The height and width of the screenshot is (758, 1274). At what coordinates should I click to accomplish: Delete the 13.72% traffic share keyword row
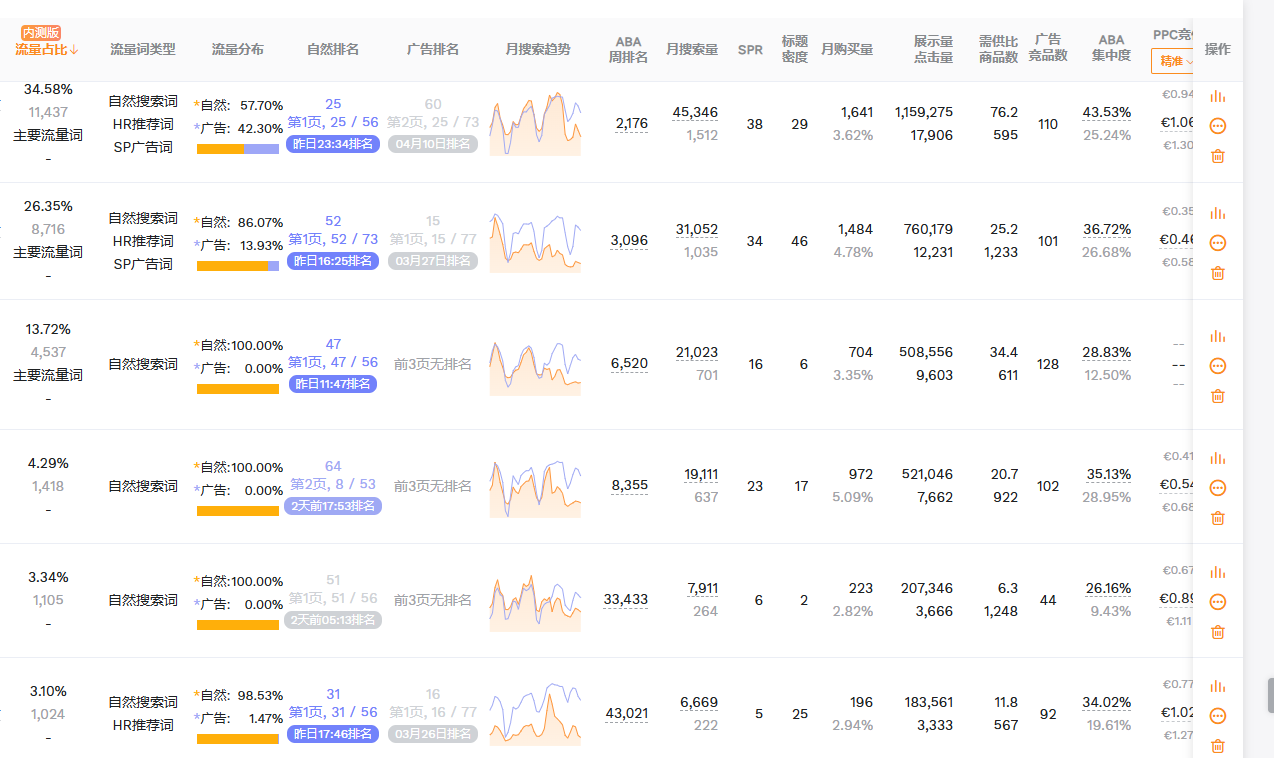click(x=1217, y=396)
